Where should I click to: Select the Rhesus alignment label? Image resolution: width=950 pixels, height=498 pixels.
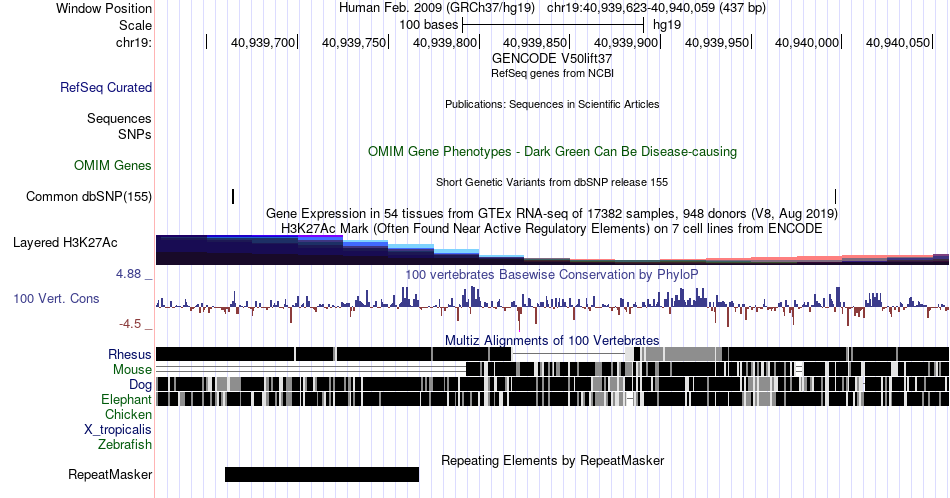click(130, 354)
